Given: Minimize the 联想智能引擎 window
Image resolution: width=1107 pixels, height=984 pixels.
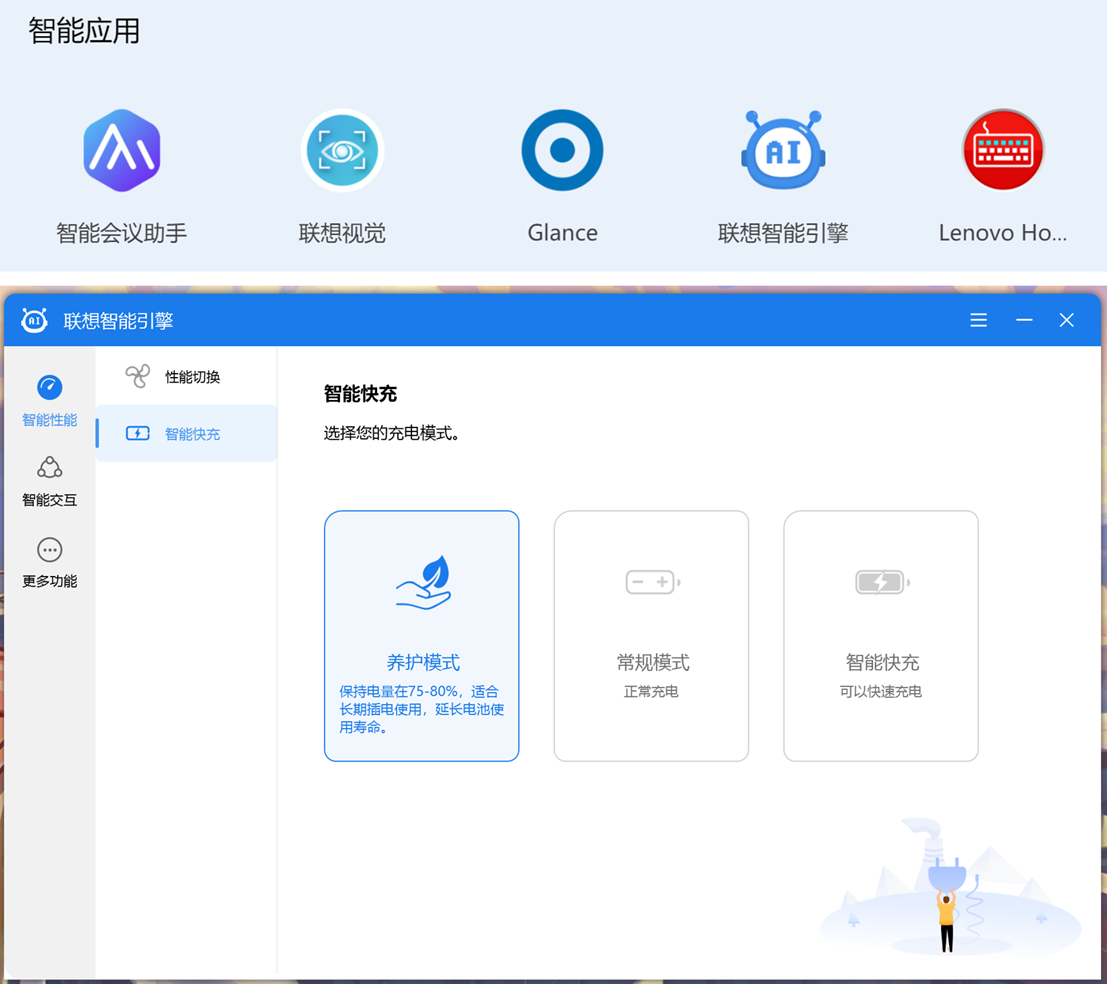Looking at the screenshot, I should [1024, 320].
